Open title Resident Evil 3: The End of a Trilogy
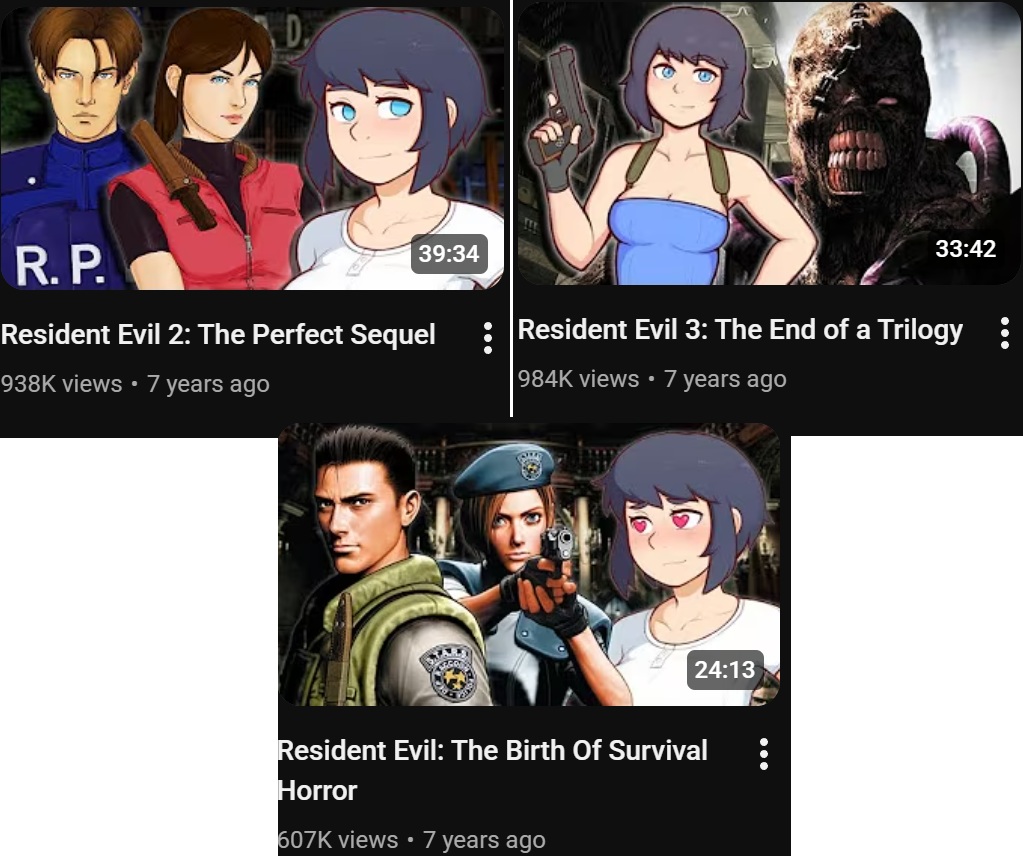The width and height of the screenshot is (1023, 856). point(740,330)
